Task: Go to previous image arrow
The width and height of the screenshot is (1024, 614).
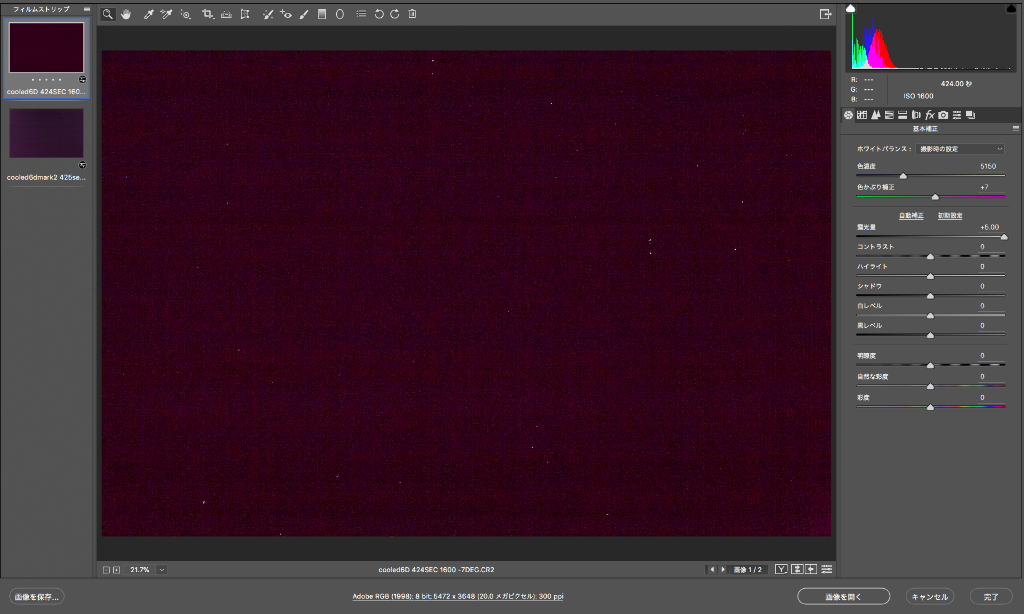Action: coord(712,570)
